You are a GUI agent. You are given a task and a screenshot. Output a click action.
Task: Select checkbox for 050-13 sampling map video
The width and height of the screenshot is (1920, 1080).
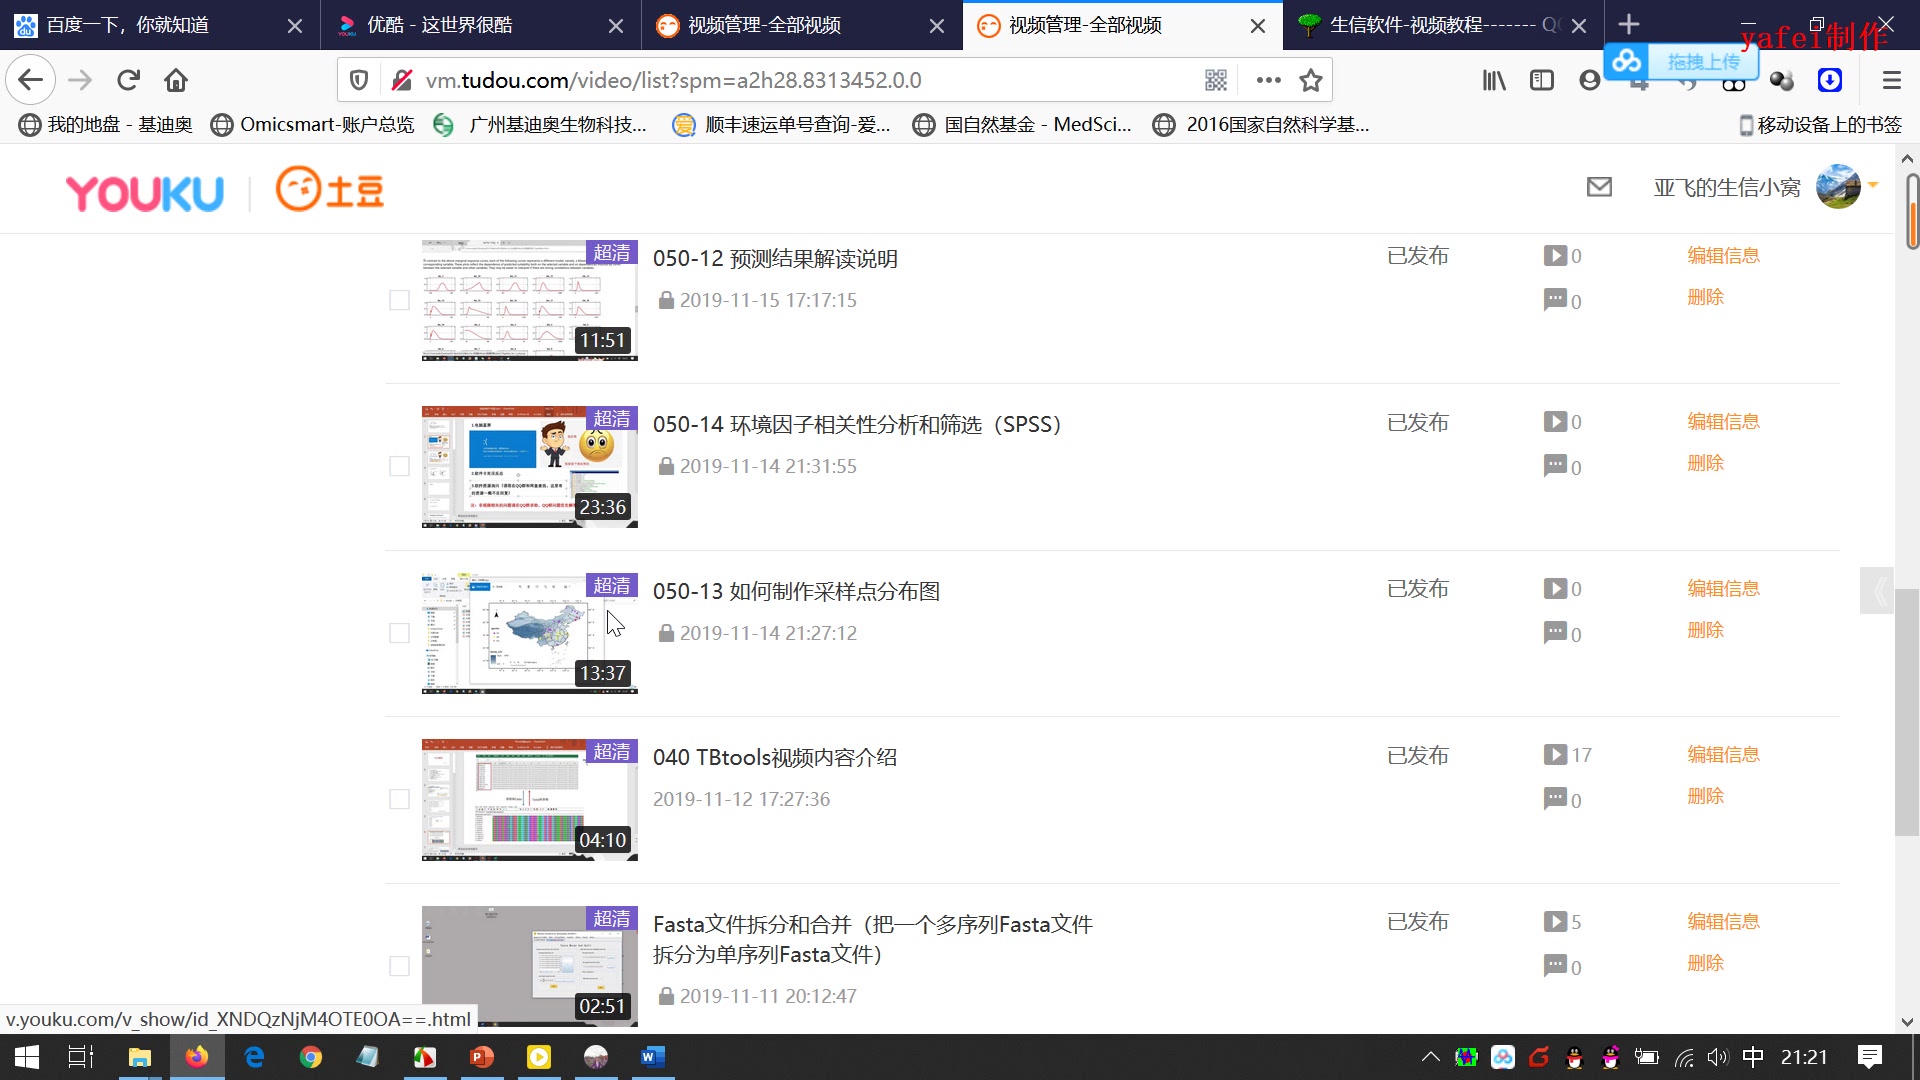click(399, 633)
